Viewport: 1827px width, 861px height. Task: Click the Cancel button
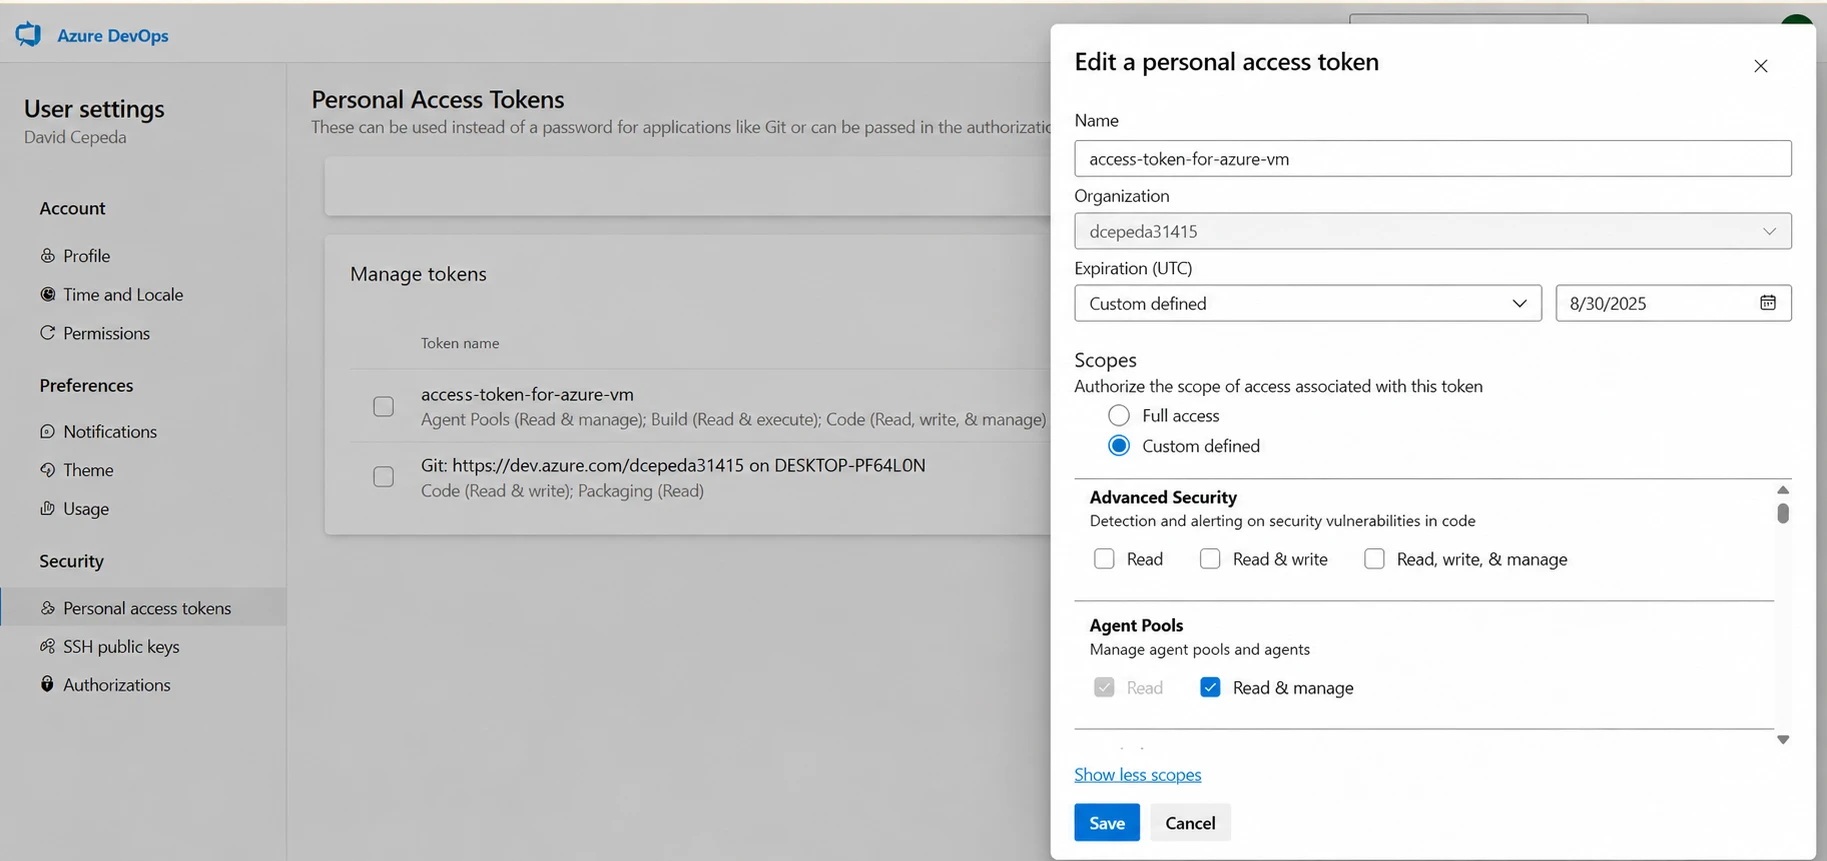click(1190, 823)
